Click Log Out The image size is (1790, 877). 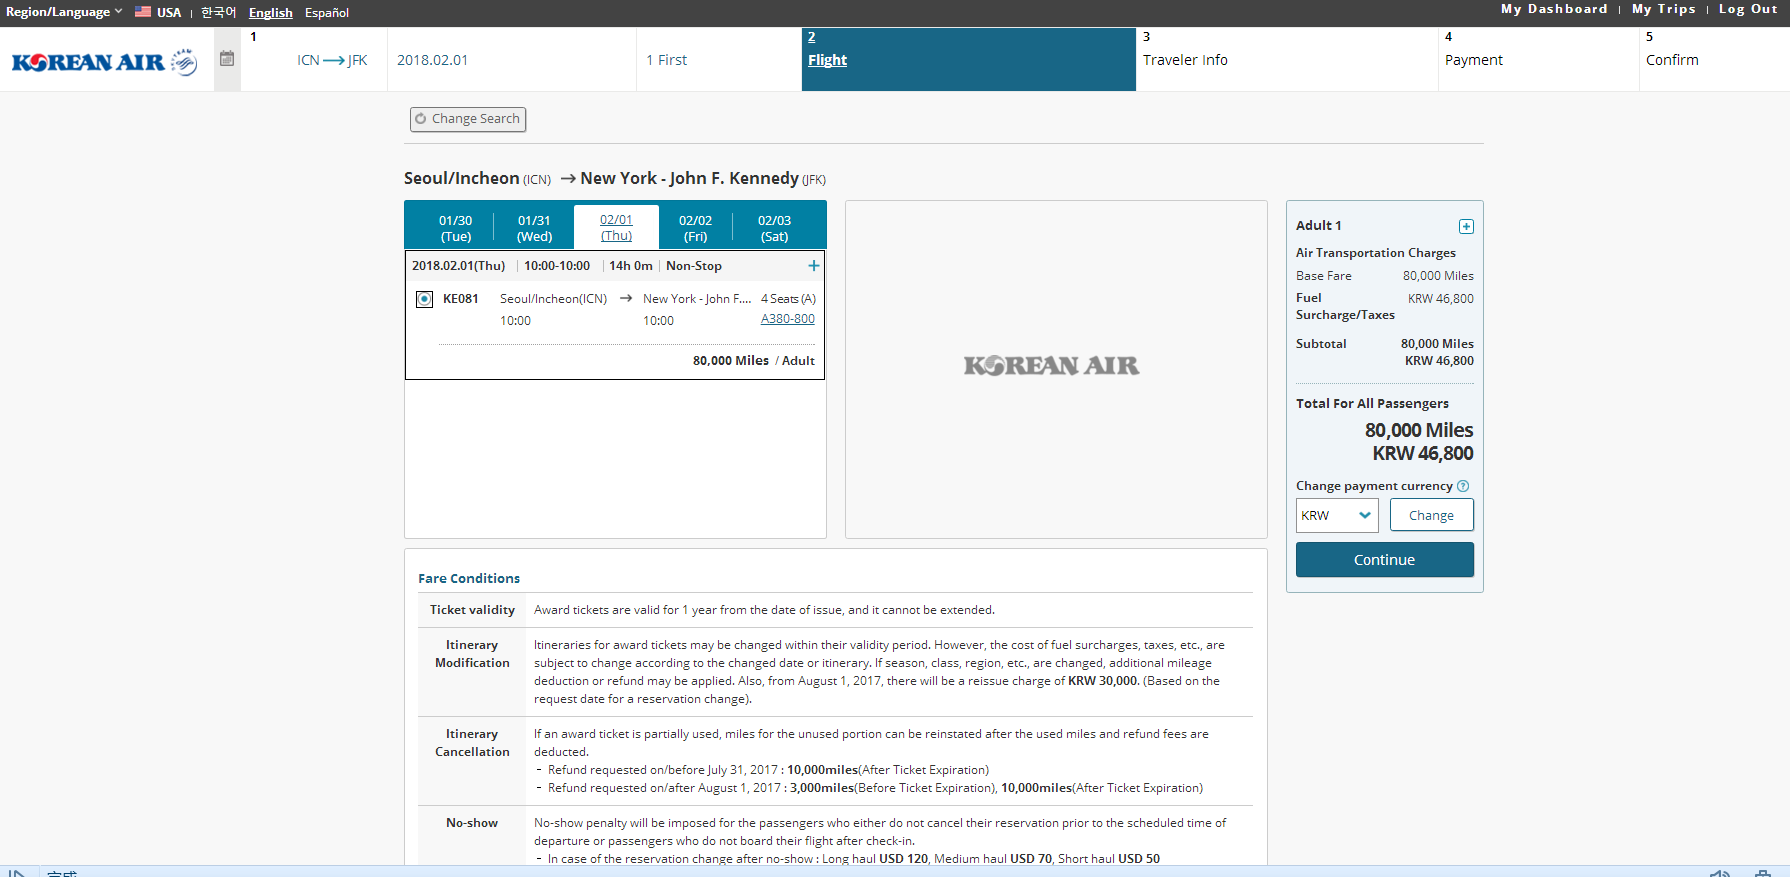click(x=1748, y=9)
